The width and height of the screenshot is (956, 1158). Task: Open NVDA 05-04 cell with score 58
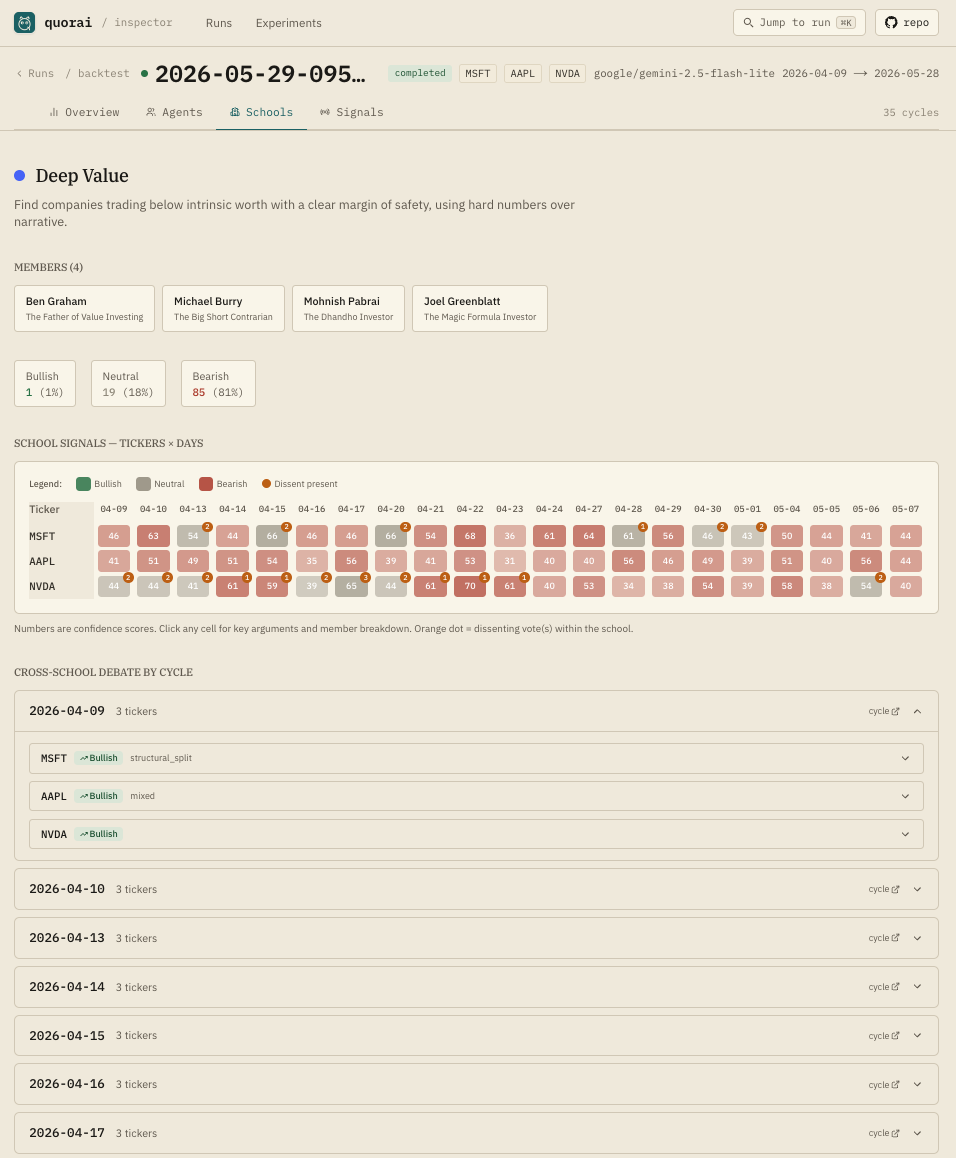click(787, 586)
